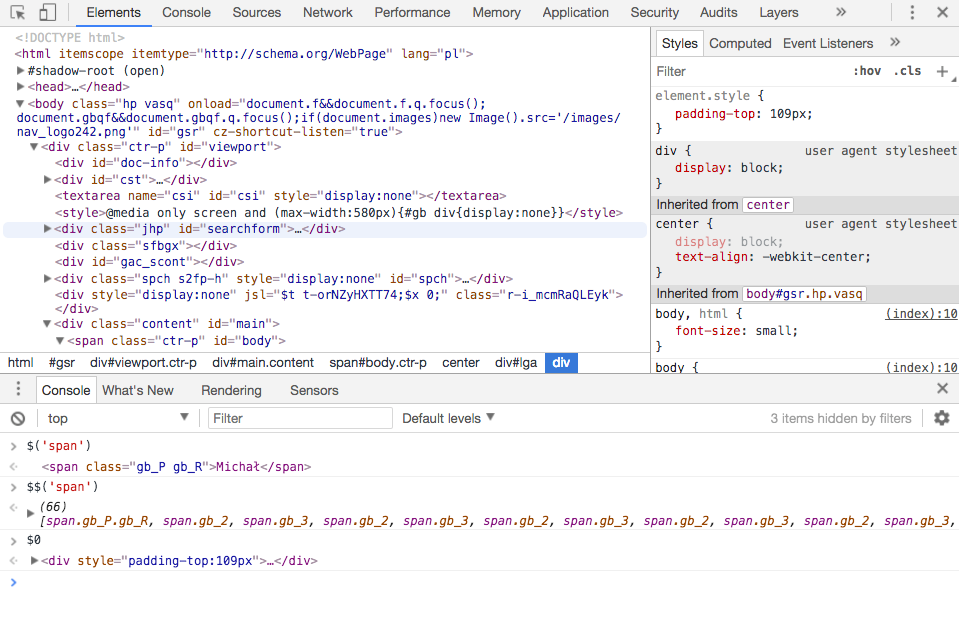Click the body#gsr.hp.vasq inherited-from link
959x636 pixels.
coord(803,292)
